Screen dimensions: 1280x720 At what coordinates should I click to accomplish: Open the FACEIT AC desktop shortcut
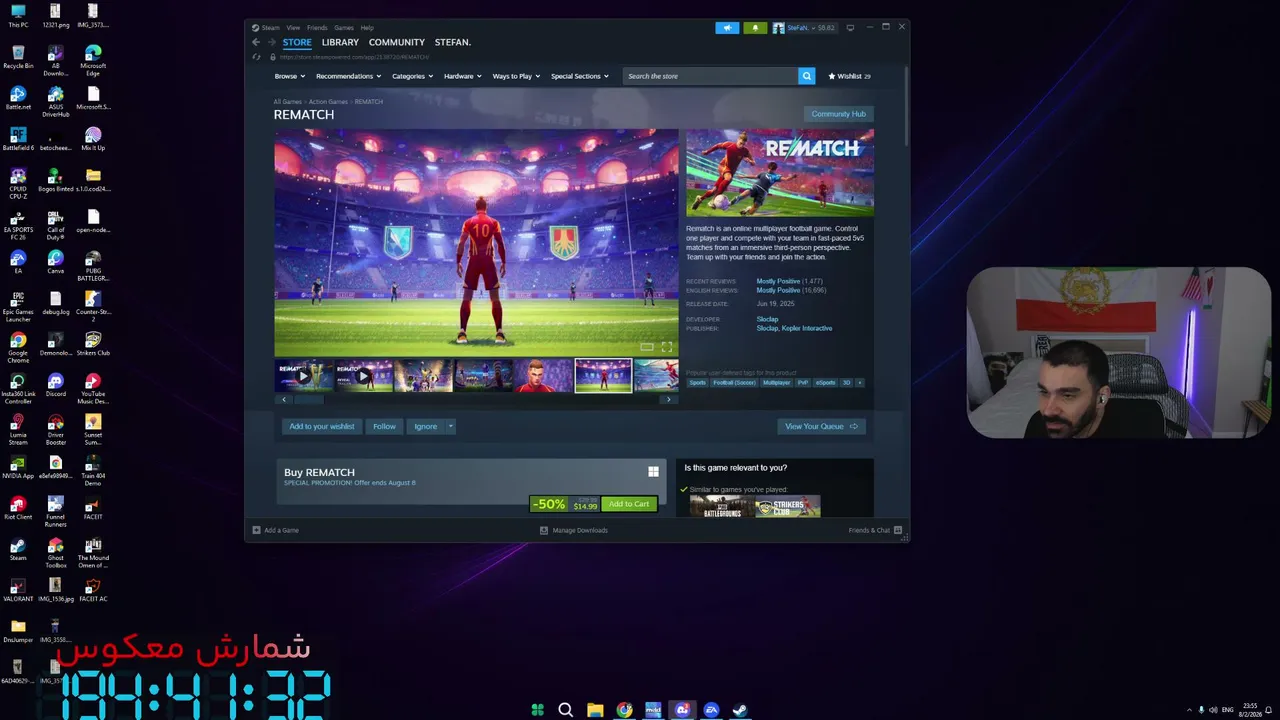[x=93, y=590]
